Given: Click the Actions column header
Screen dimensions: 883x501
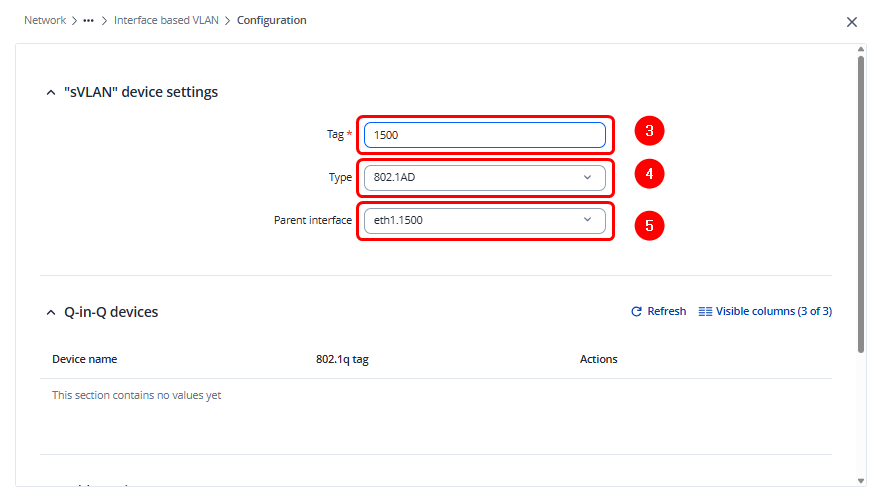Looking at the screenshot, I should click(598, 359).
